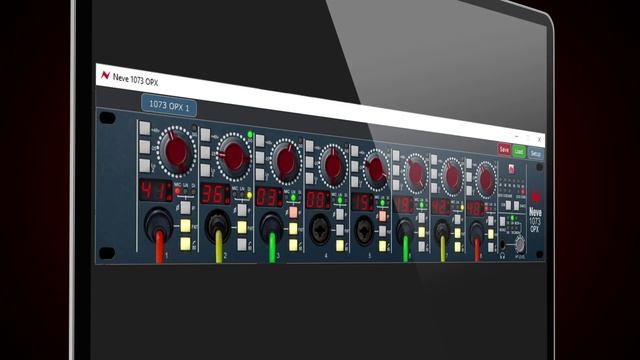
Task: Click channel 3 input jack with green cable
Action: [x=271, y=229]
